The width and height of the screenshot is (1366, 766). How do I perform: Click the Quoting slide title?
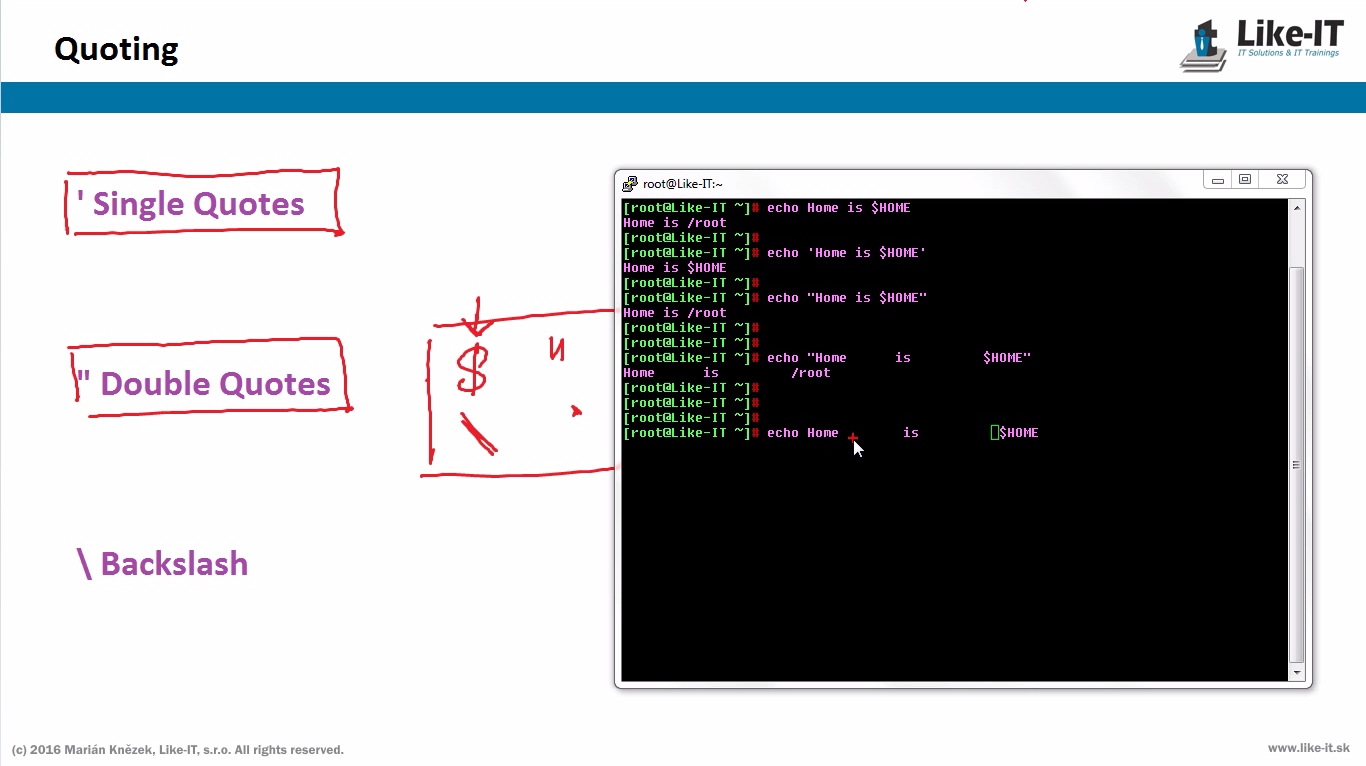click(116, 49)
